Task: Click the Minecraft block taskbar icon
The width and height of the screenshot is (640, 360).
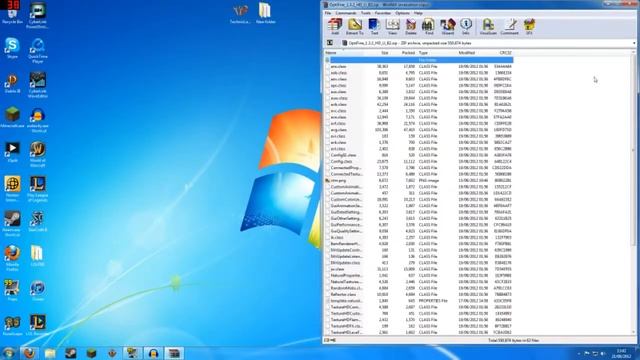Action: [x=91, y=353]
